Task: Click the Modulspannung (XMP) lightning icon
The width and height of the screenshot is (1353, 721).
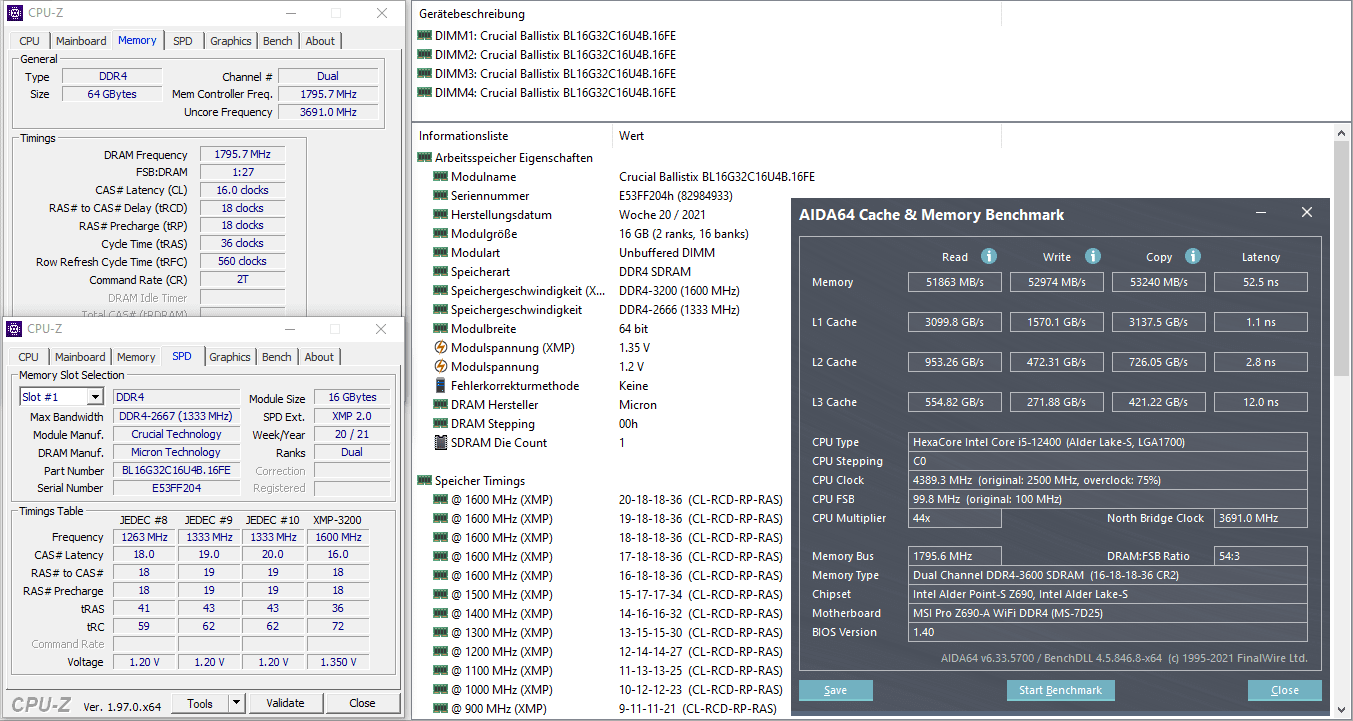Action: point(441,348)
